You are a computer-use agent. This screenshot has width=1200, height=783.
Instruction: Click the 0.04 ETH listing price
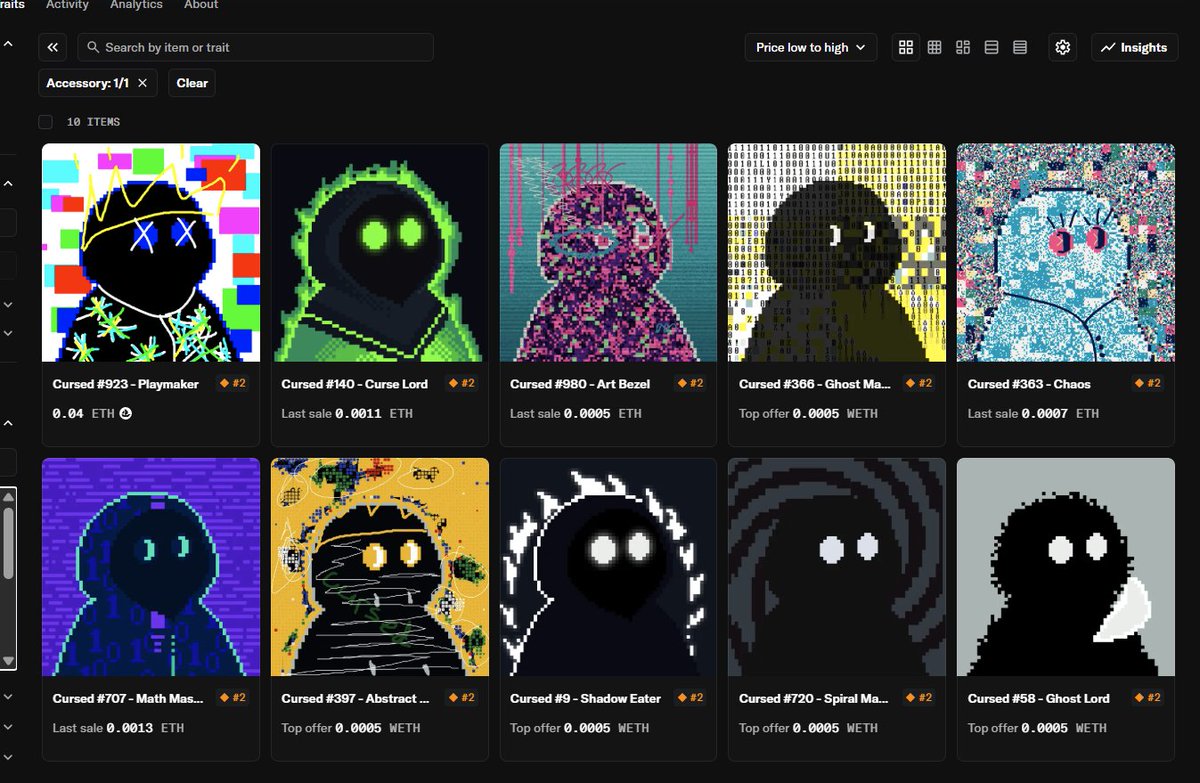tap(84, 413)
